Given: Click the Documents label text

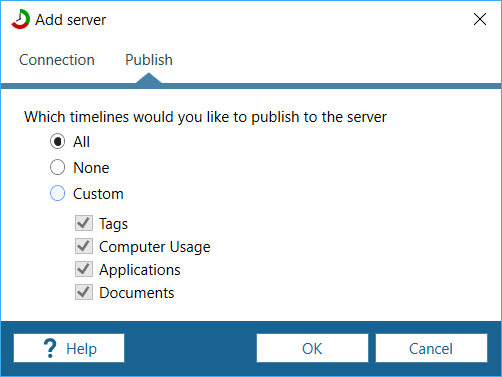Looking at the screenshot, I should coord(137,293).
